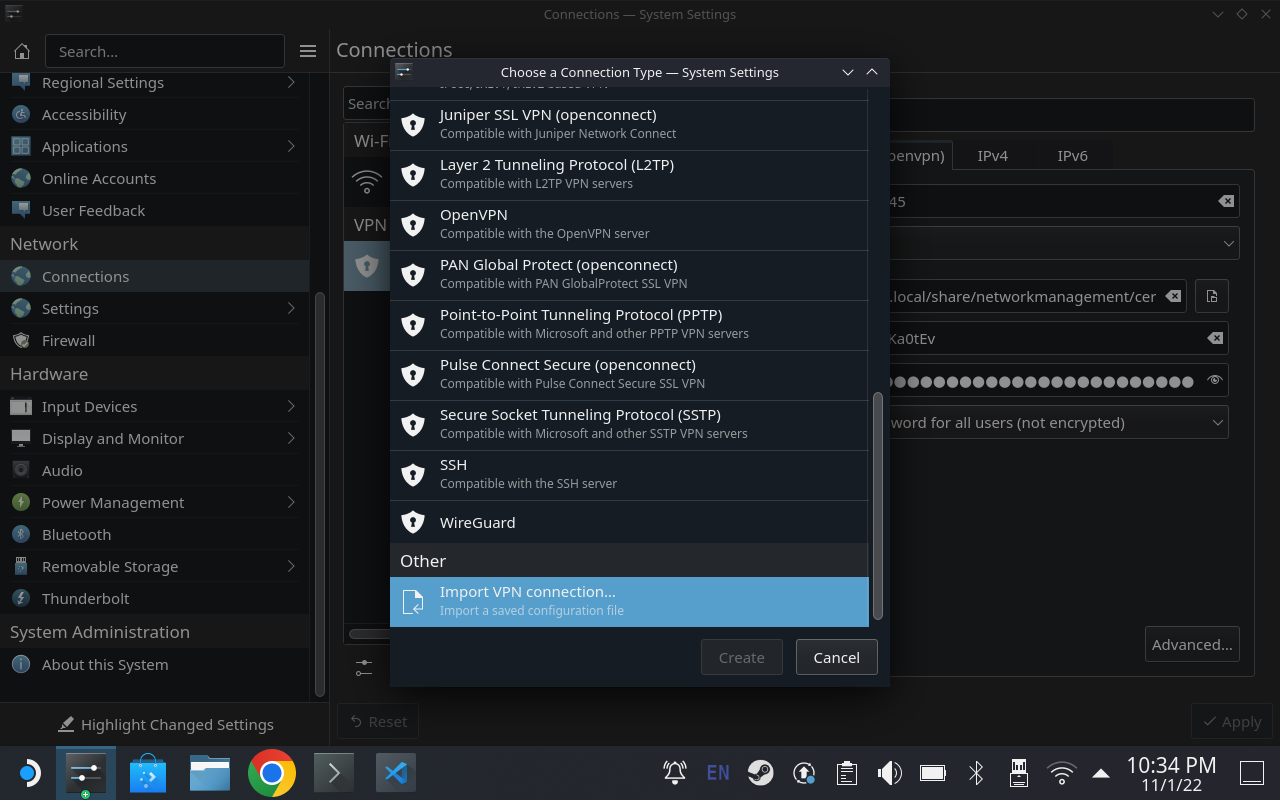This screenshot has height=800, width=1280.
Task: Open Dolphin file manager from the taskbar
Action: click(210, 773)
